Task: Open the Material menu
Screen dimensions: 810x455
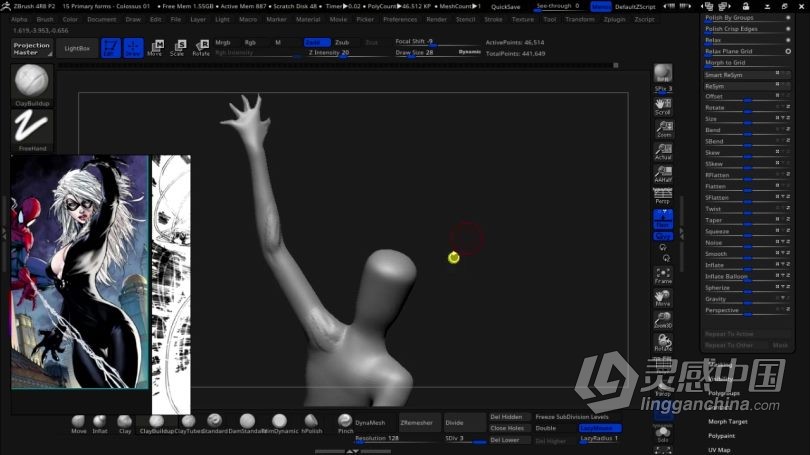Action: [x=308, y=19]
